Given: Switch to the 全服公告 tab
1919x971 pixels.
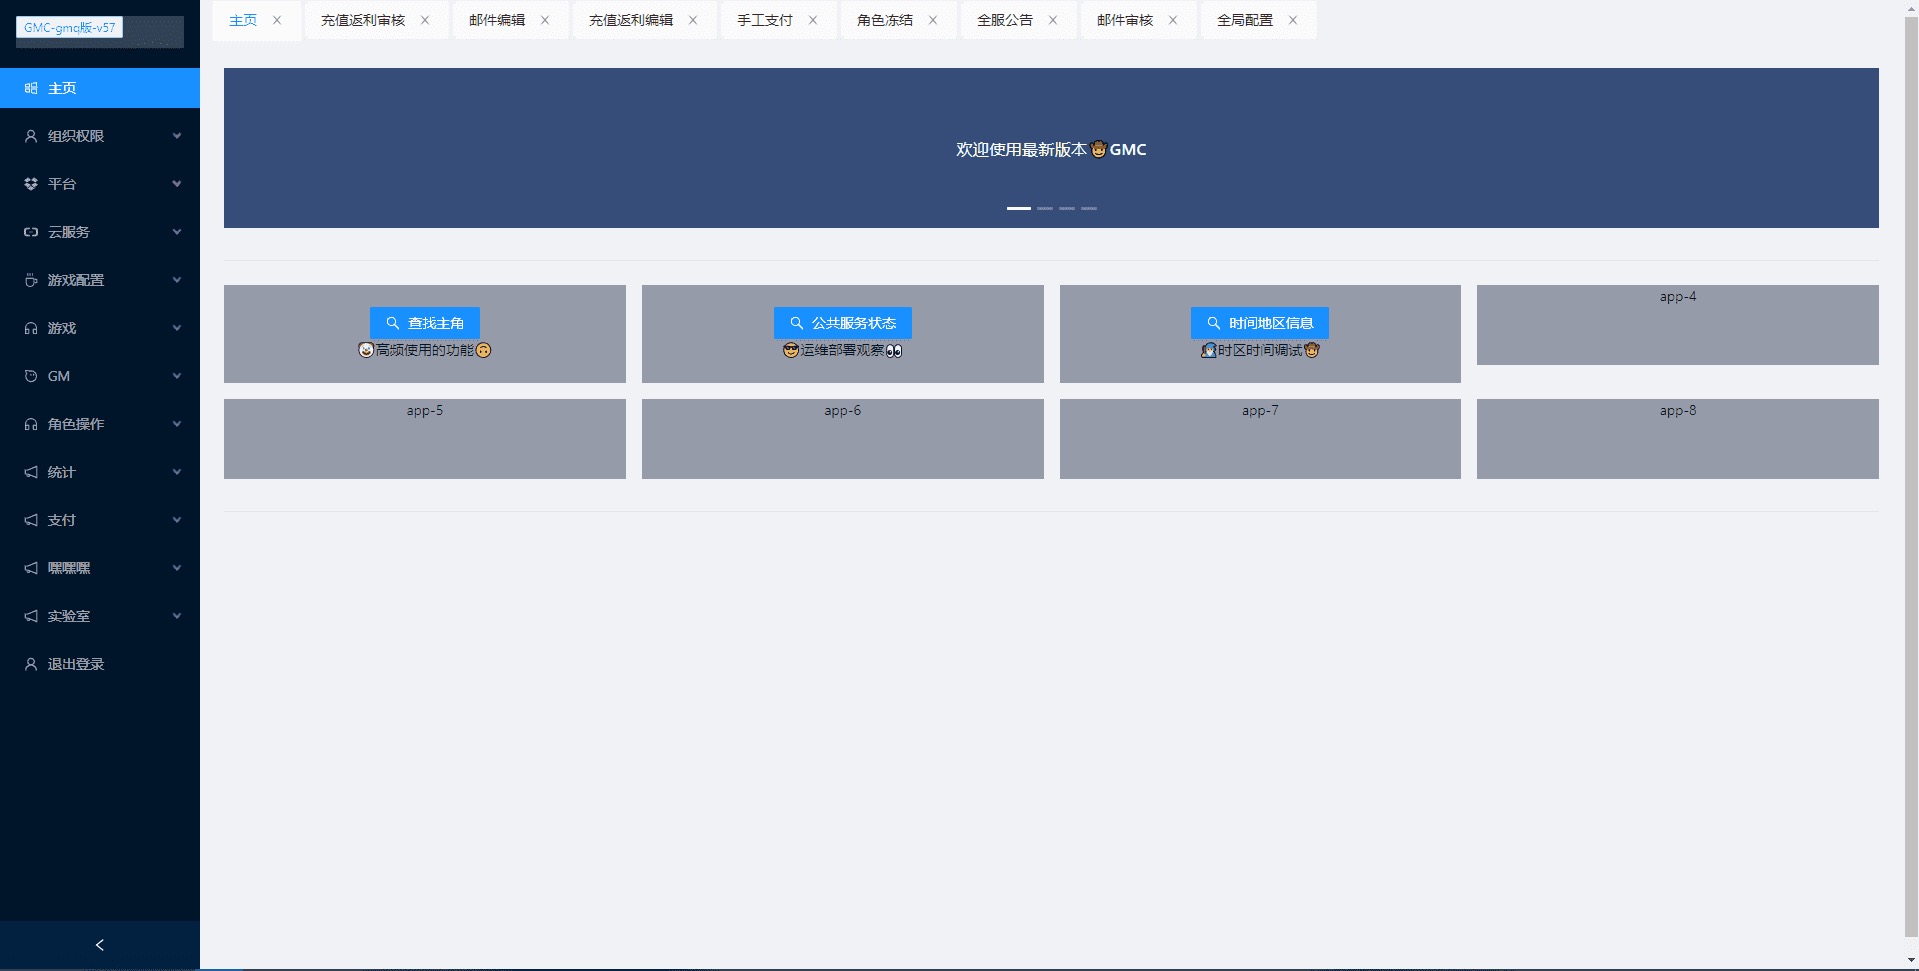Looking at the screenshot, I should (x=1005, y=20).
